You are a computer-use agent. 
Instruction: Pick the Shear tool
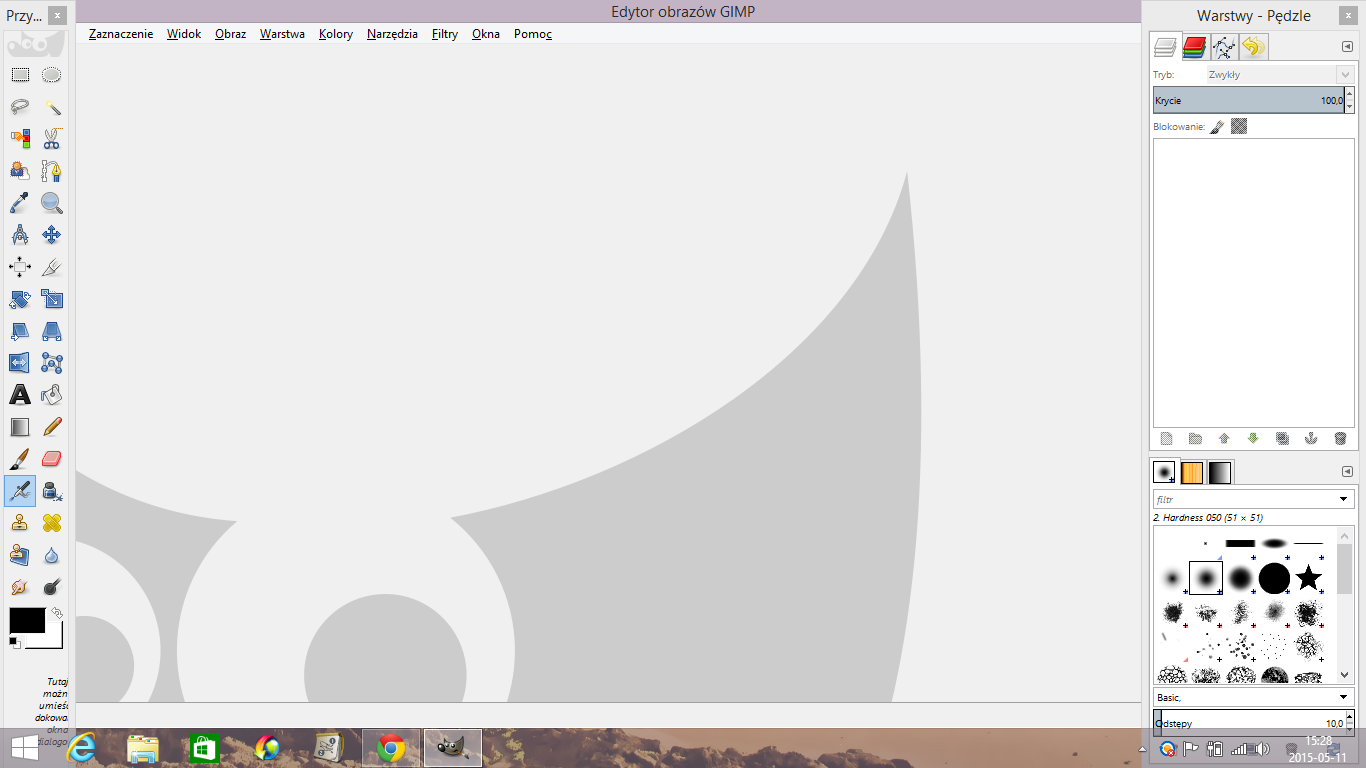pos(20,331)
